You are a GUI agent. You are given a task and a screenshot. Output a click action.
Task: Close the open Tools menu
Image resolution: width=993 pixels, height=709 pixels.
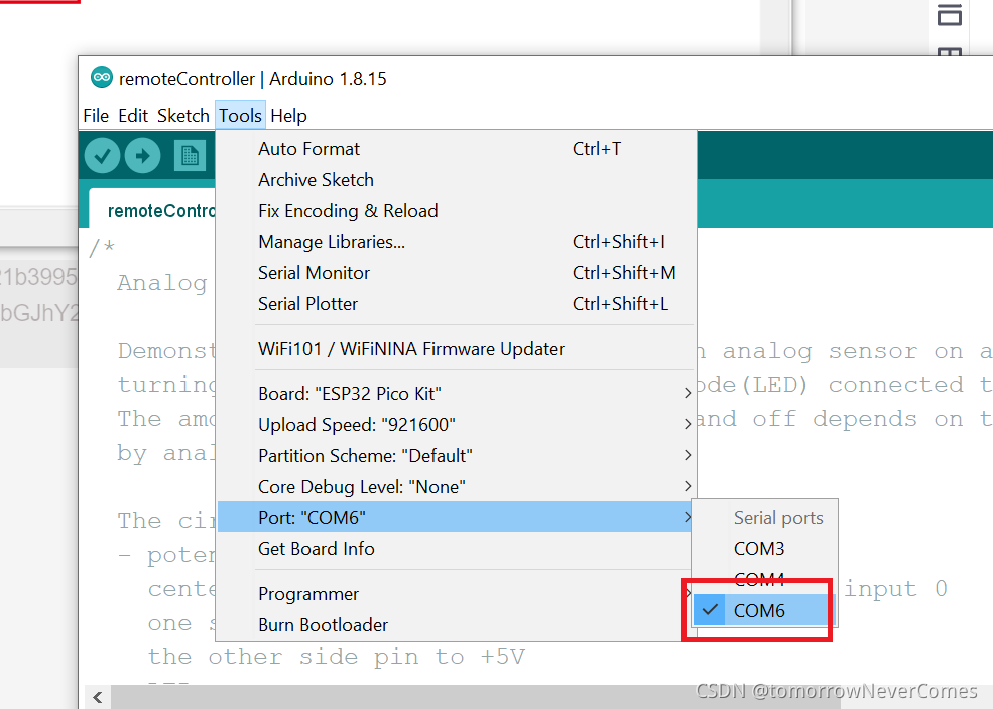tap(240, 116)
